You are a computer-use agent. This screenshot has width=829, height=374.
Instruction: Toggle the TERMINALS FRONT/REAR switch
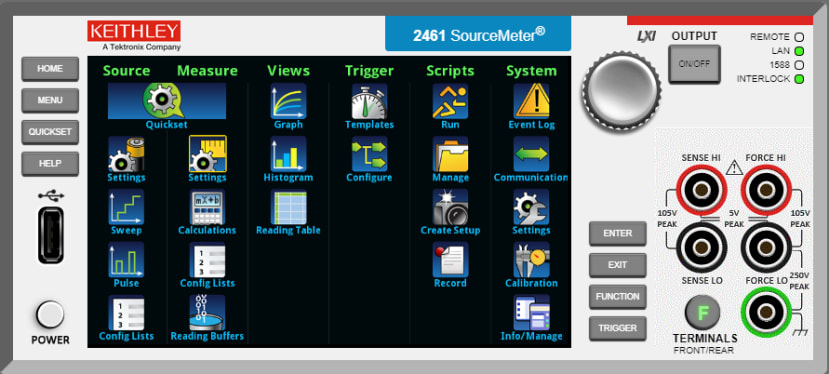(x=703, y=313)
